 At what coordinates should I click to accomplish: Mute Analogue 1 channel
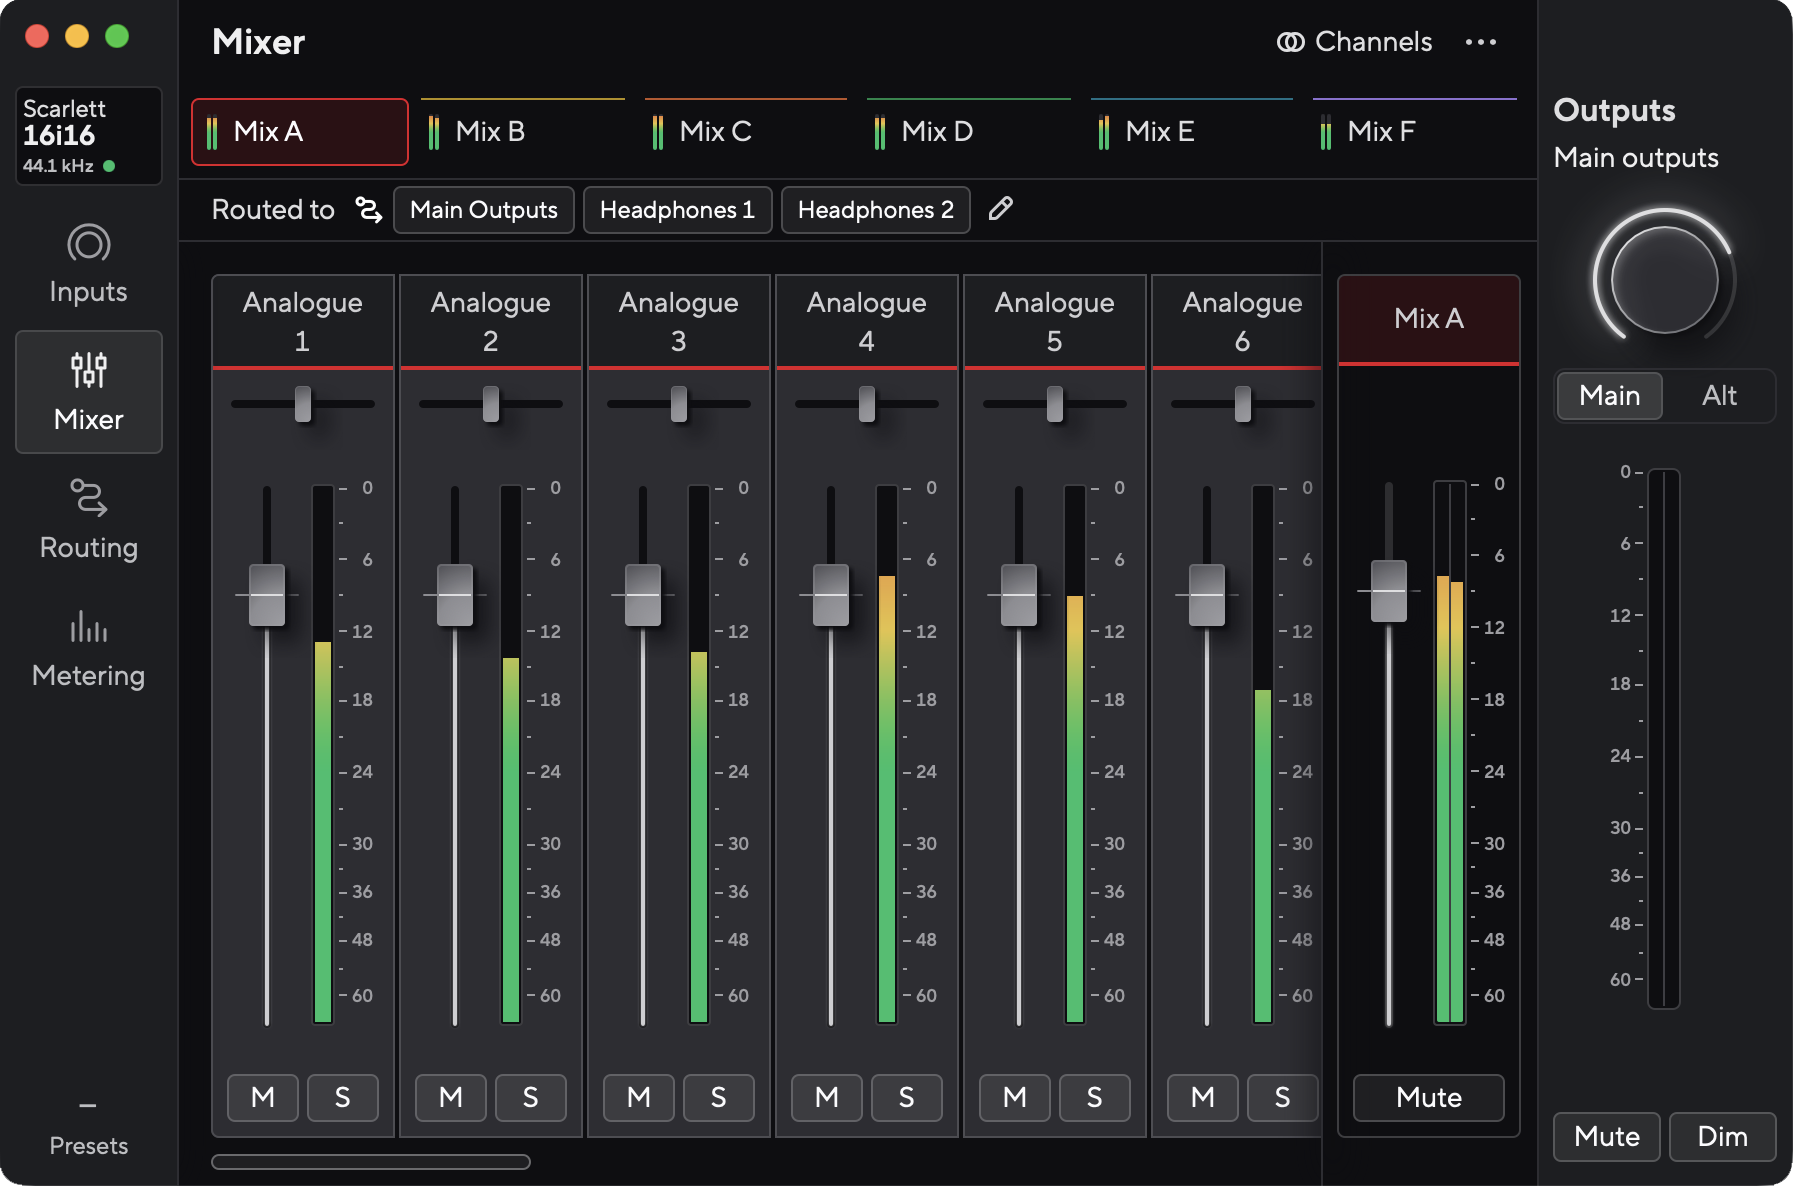click(x=263, y=1098)
